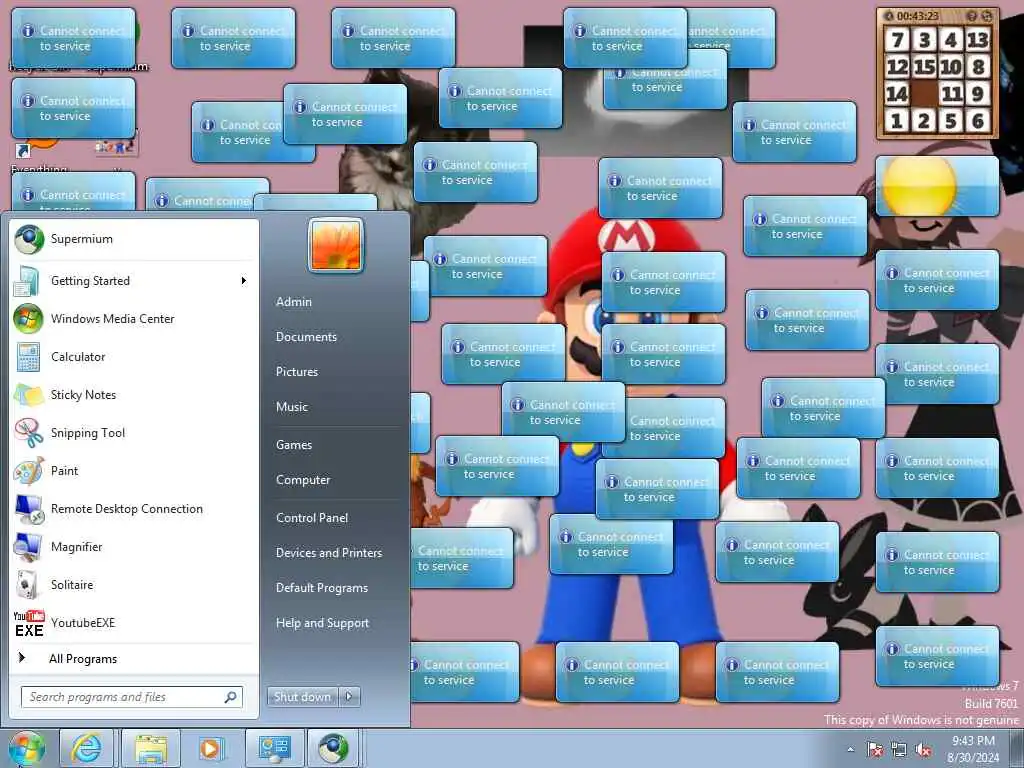1024x768 pixels.
Task: Click the network tray icon
Action: [x=899, y=750]
